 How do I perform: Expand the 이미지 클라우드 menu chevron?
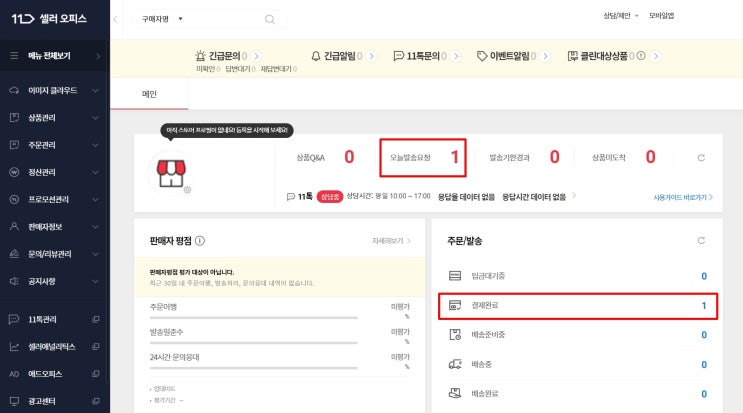tap(95, 90)
